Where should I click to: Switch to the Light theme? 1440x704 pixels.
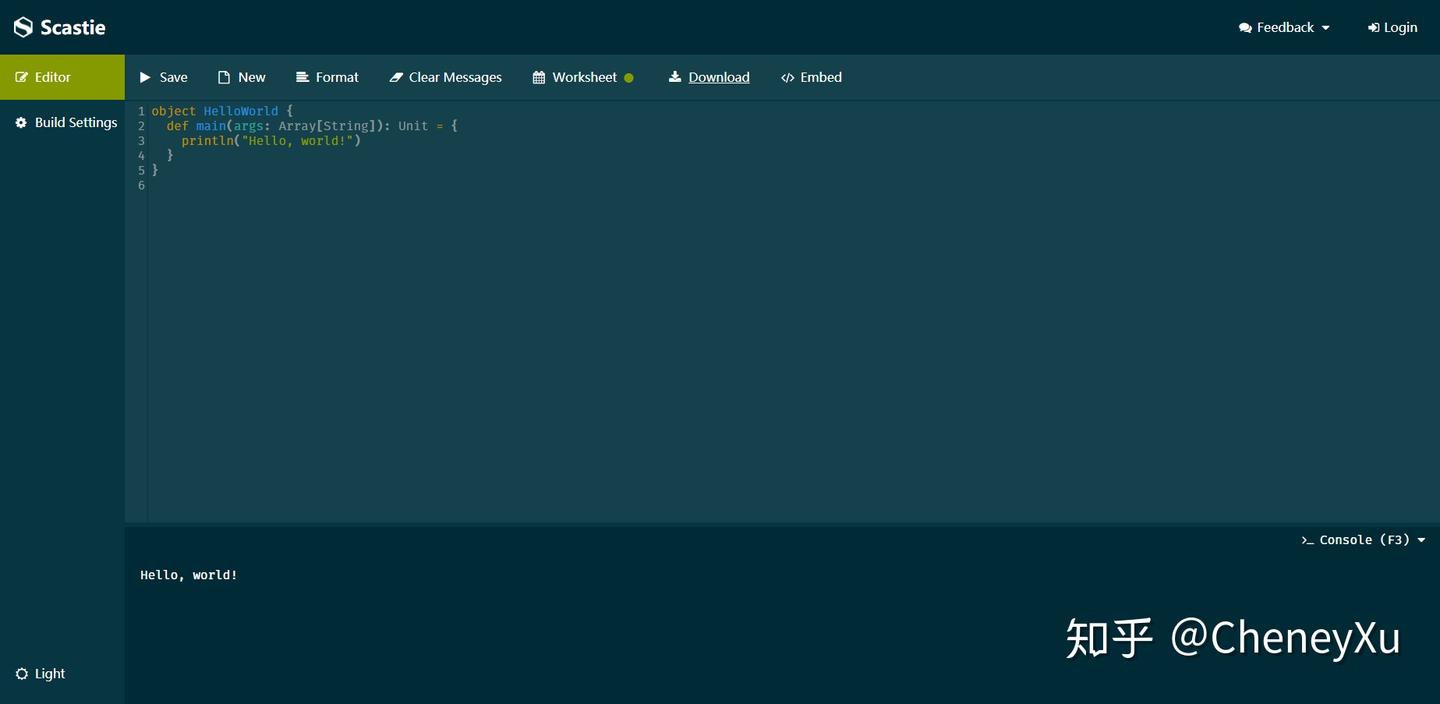(40, 673)
